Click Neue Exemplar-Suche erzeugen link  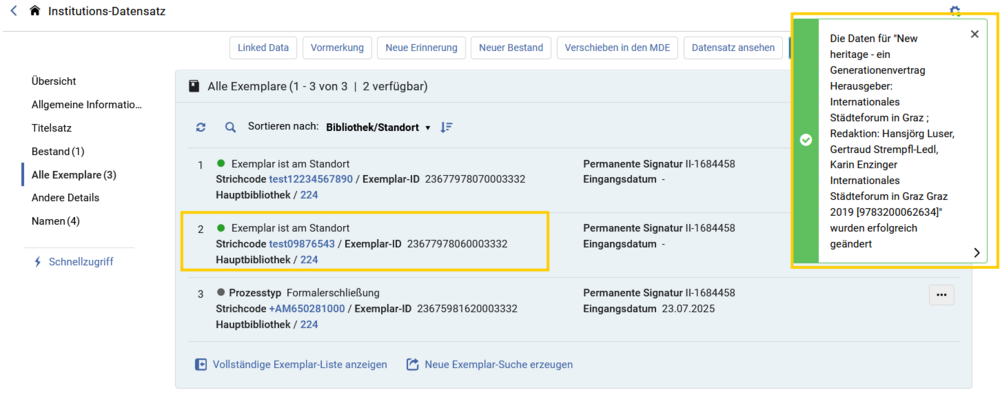point(490,364)
